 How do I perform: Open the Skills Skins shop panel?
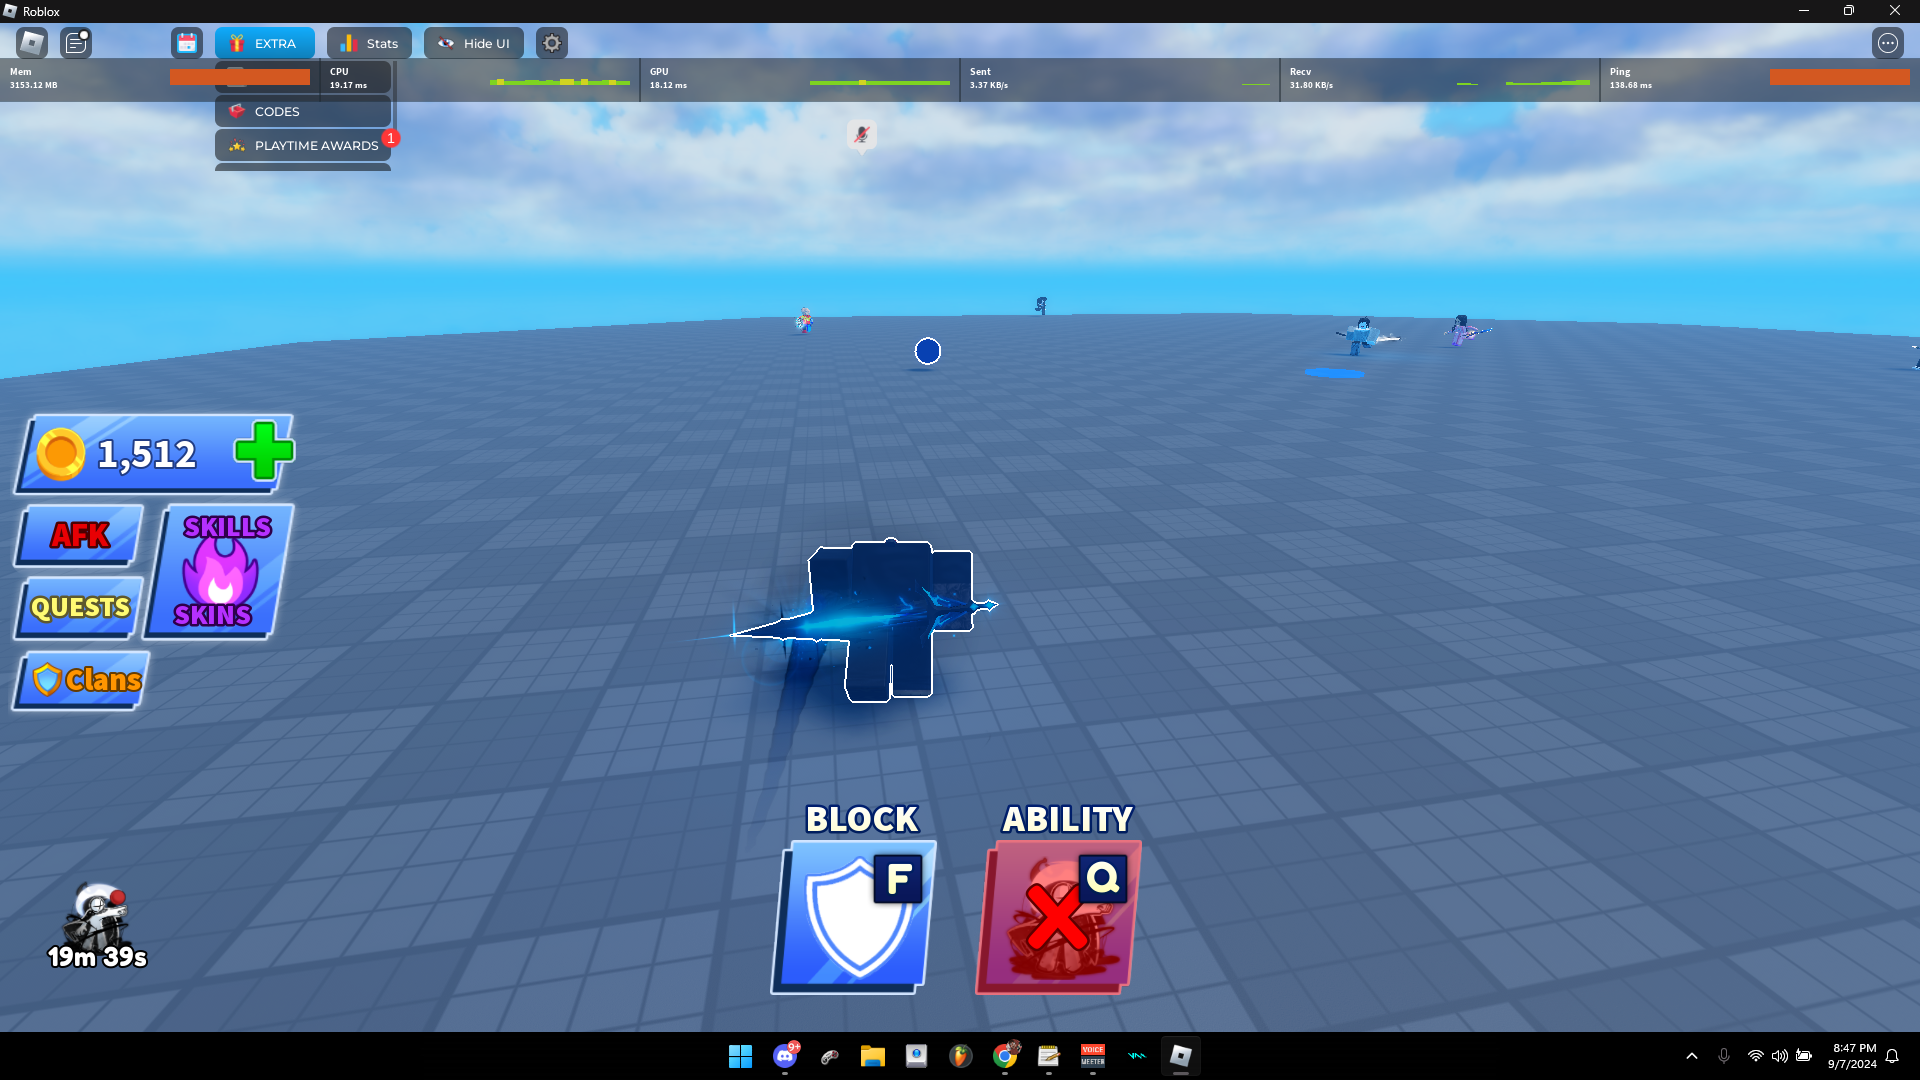(x=220, y=571)
